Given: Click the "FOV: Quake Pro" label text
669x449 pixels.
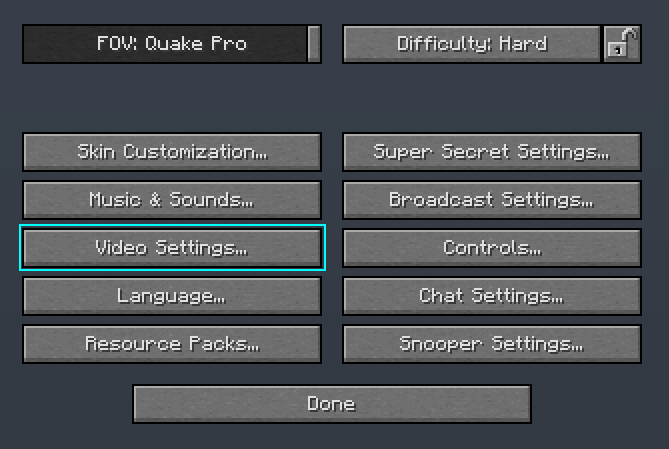Looking at the screenshot, I should pos(172,44).
